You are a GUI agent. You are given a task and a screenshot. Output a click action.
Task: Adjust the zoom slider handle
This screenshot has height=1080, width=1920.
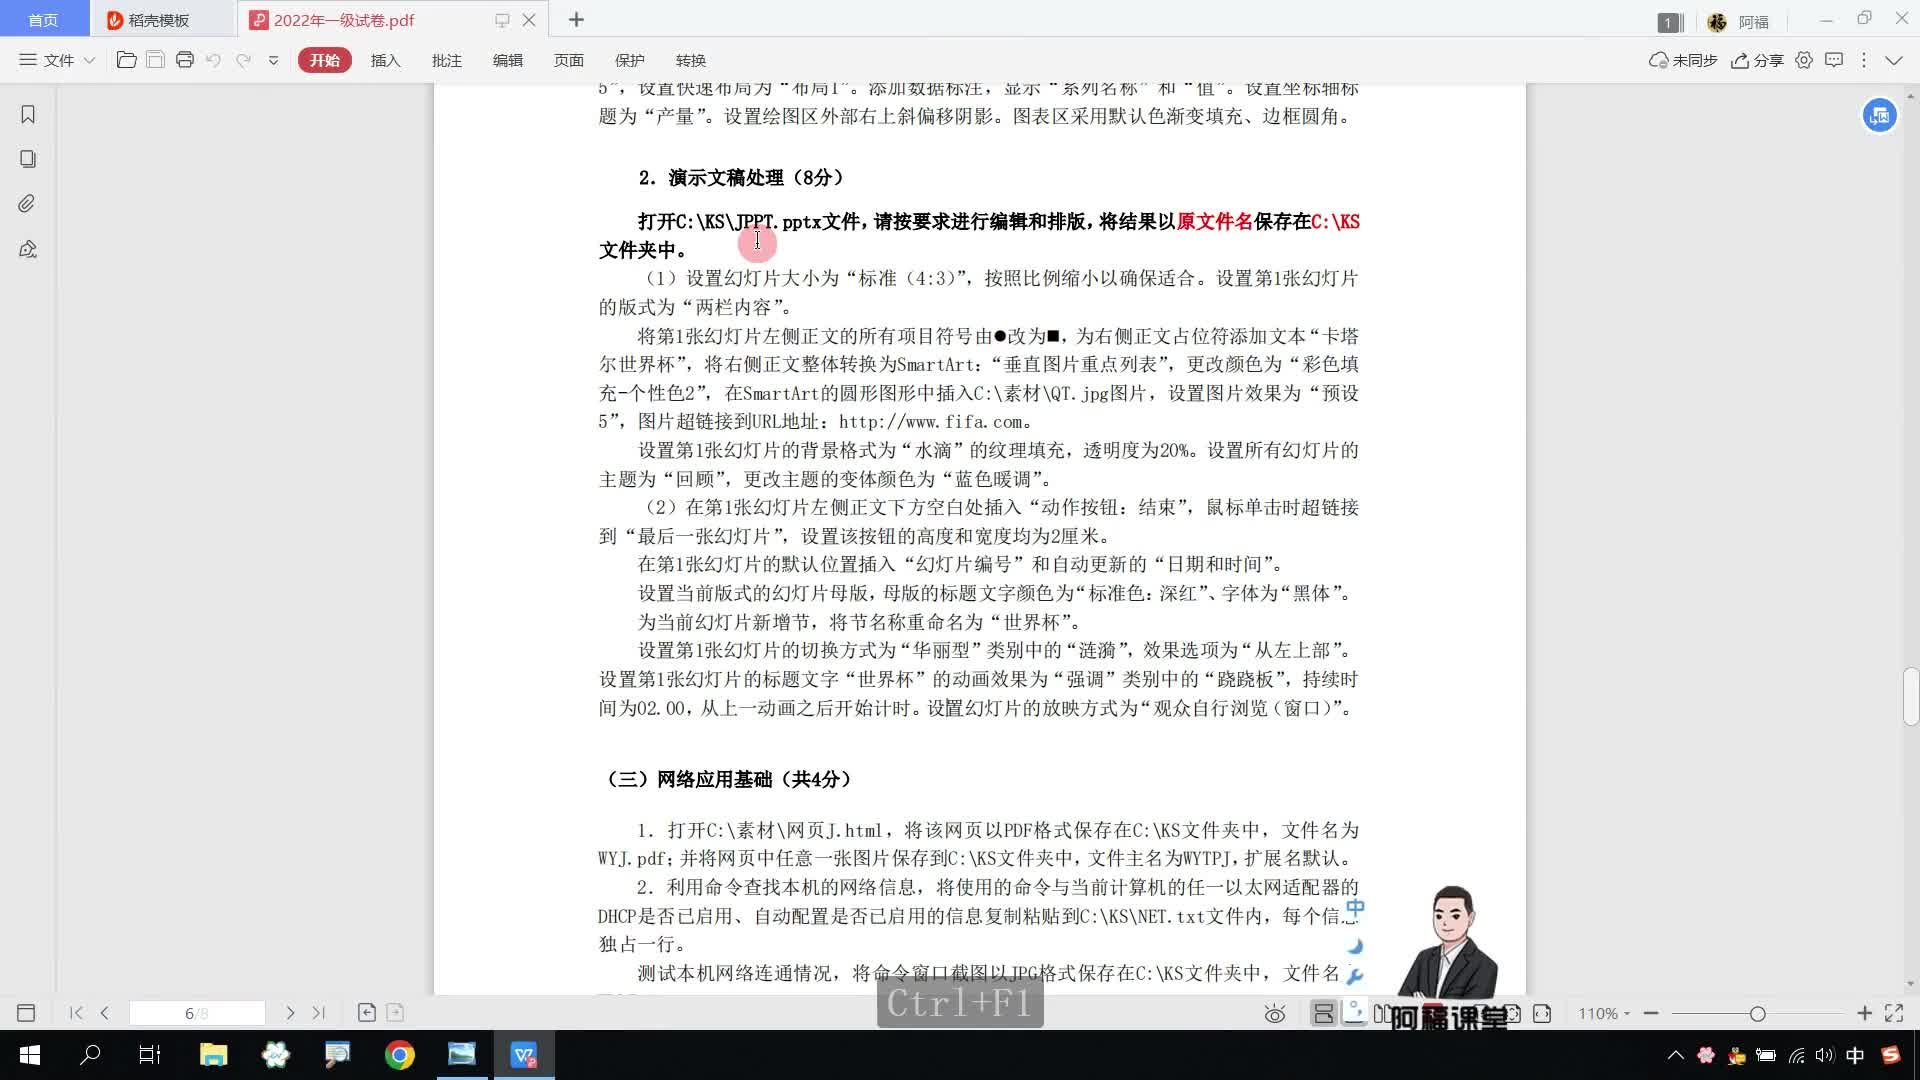tap(1757, 1013)
